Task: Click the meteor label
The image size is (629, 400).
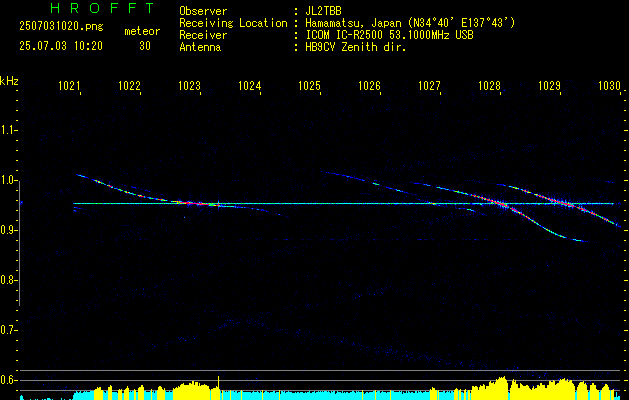Action: click(x=142, y=31)
